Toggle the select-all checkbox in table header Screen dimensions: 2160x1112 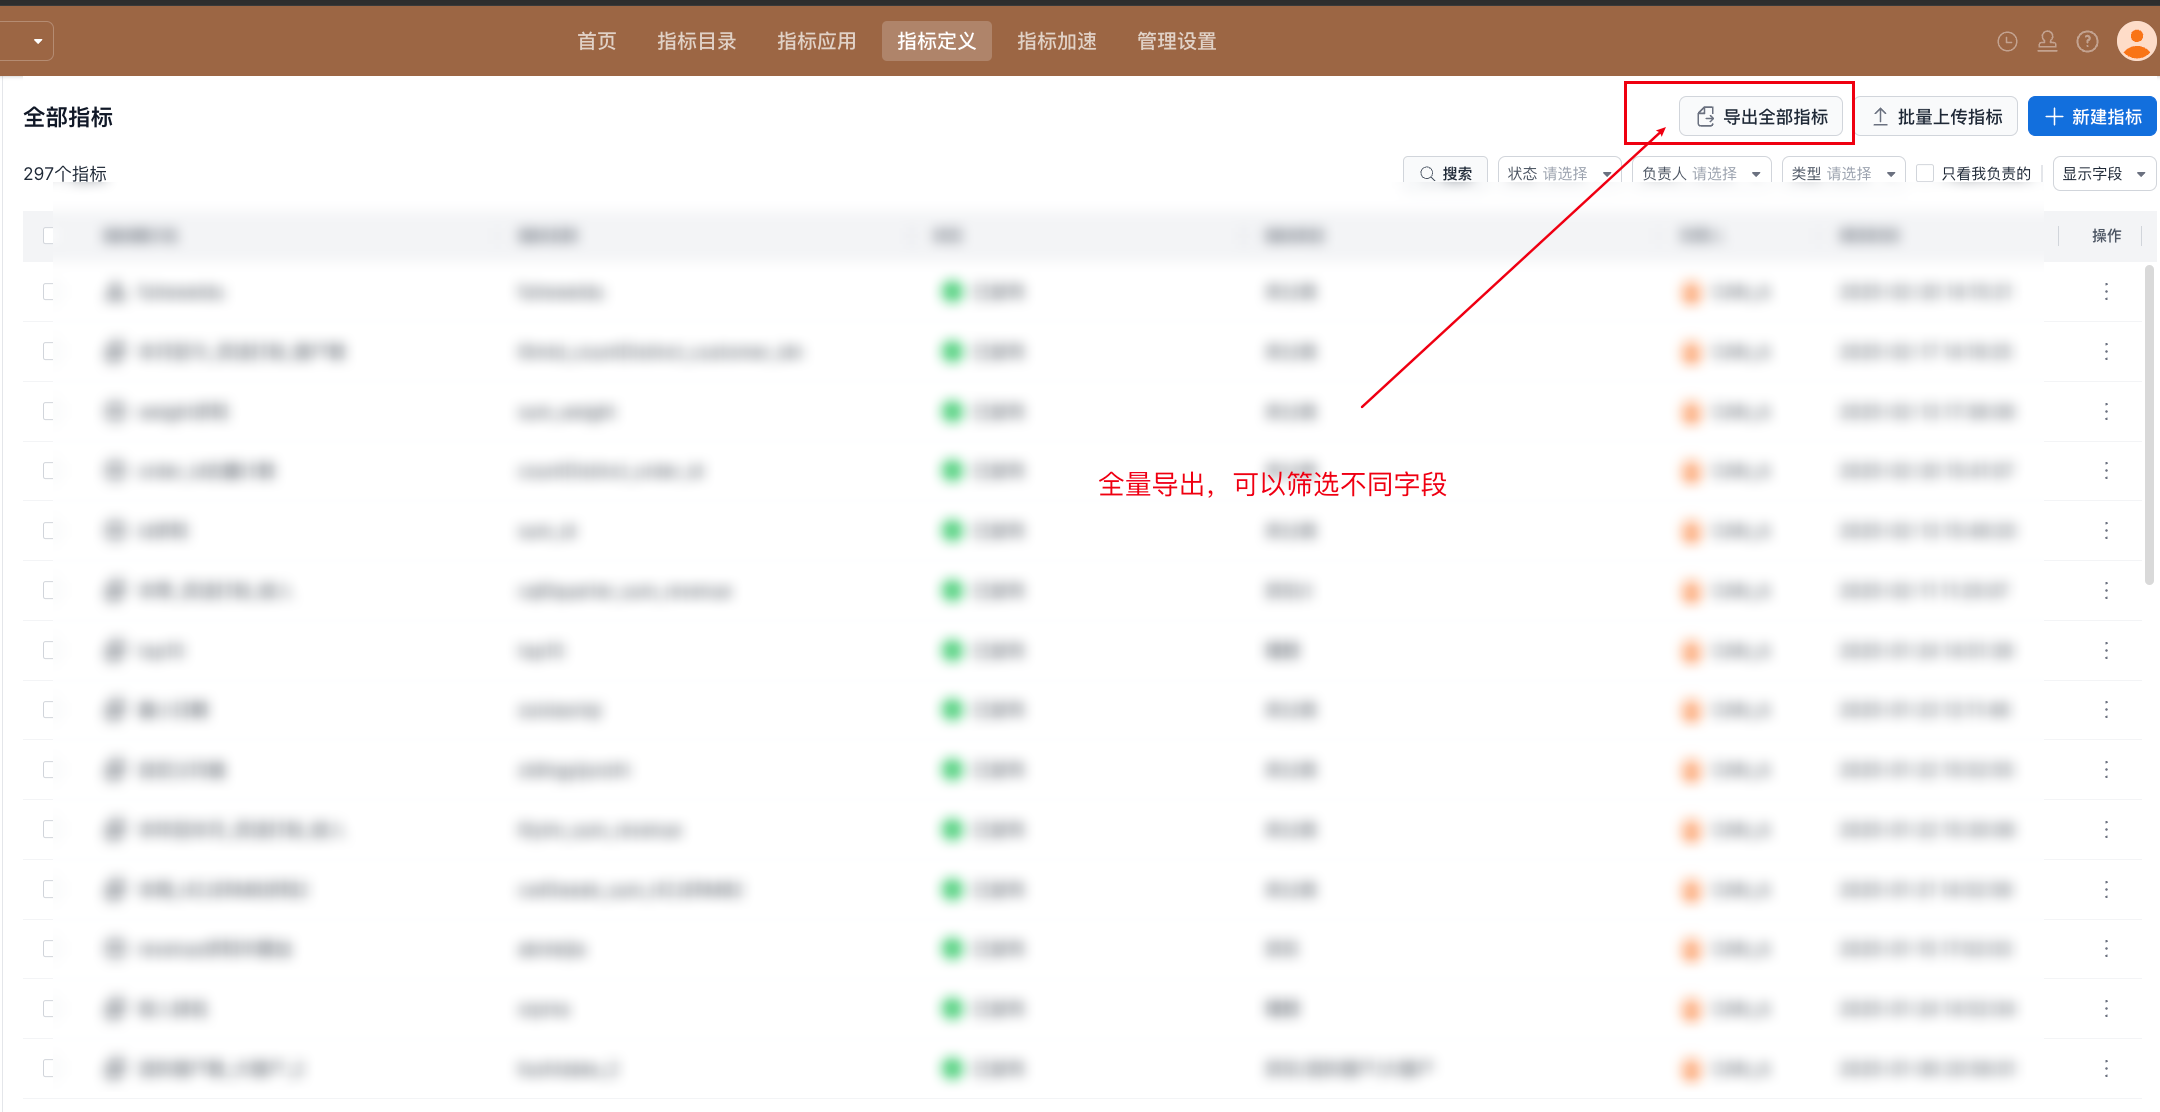pyautogui.click(x=49, y=236)
